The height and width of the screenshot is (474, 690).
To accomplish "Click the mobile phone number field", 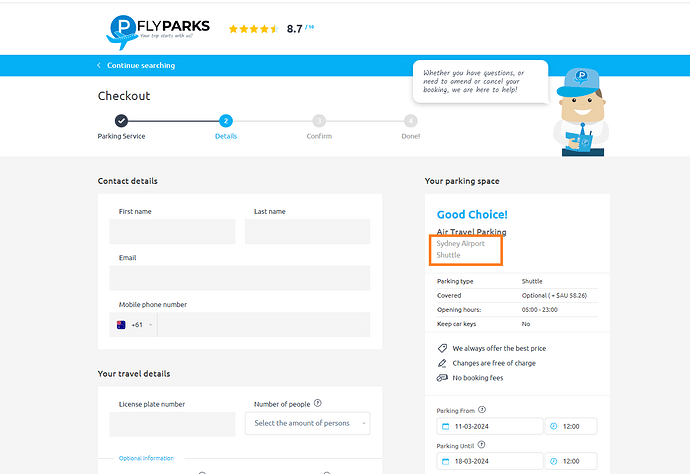I will pos(264,325).
